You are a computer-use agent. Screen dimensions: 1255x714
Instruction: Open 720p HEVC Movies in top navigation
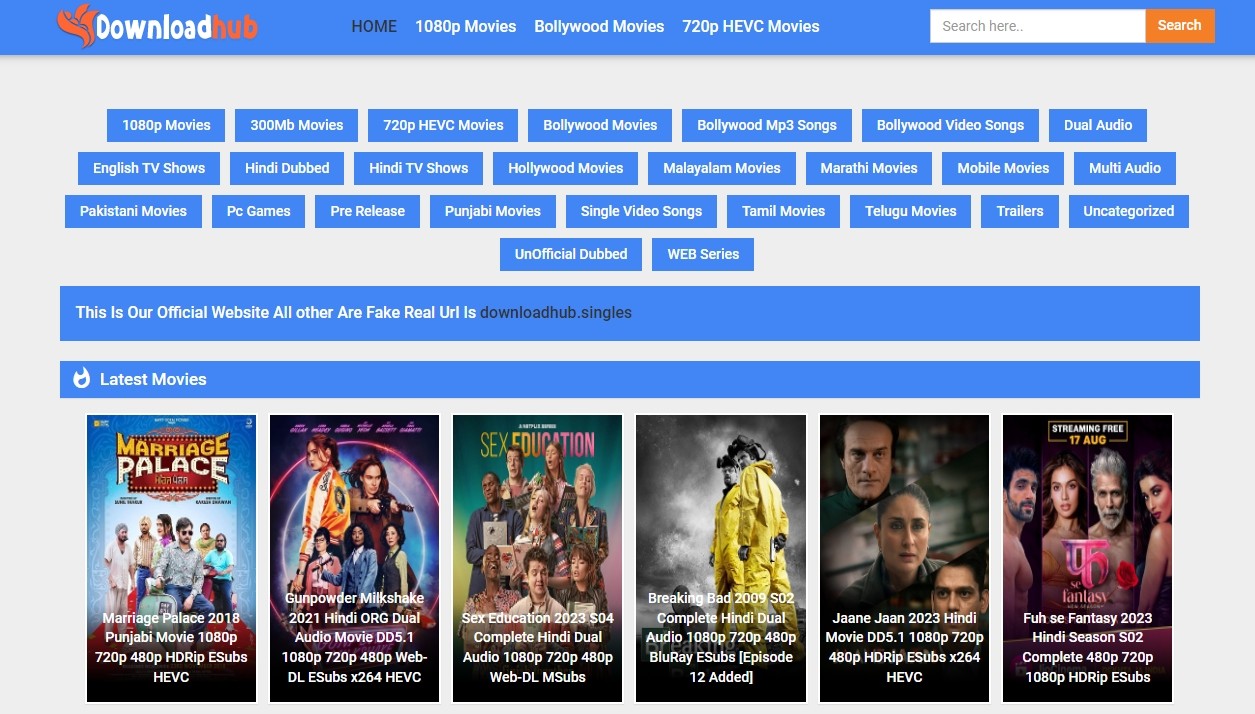click(751, 26)
